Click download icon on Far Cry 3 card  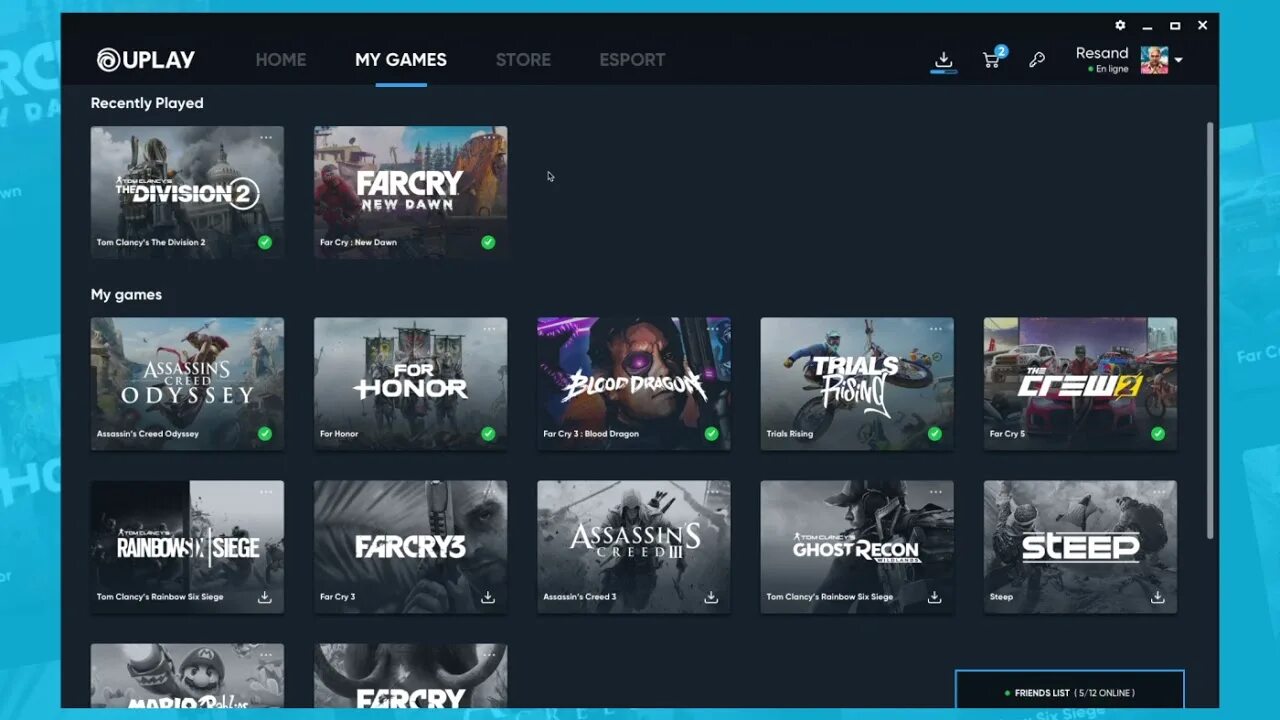488,597
